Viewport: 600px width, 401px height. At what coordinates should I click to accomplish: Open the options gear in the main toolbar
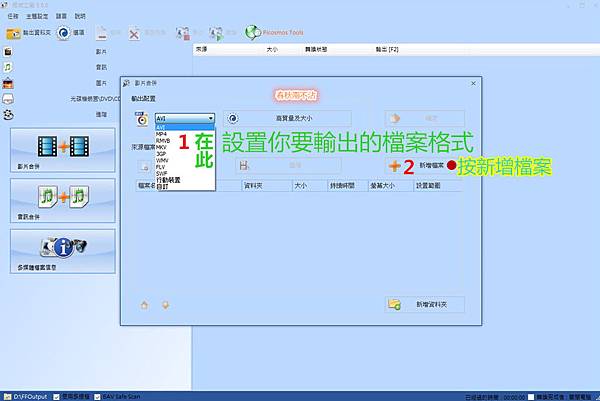click(64, 33)
